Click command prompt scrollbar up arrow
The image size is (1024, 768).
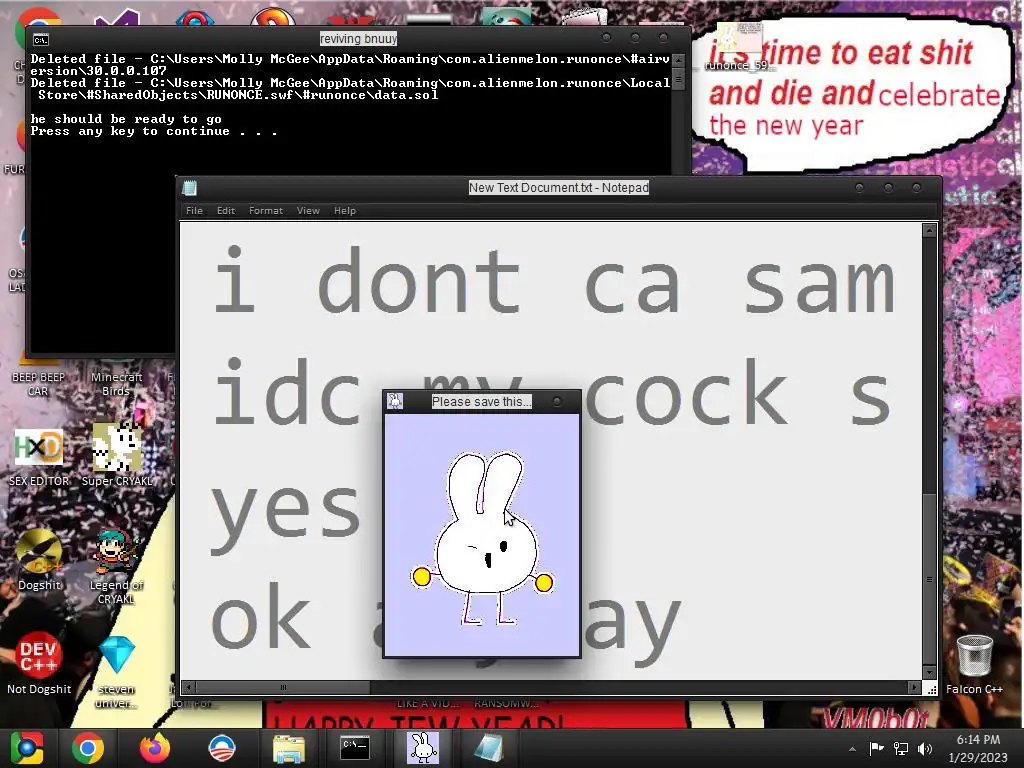click(x=679, y=59)
